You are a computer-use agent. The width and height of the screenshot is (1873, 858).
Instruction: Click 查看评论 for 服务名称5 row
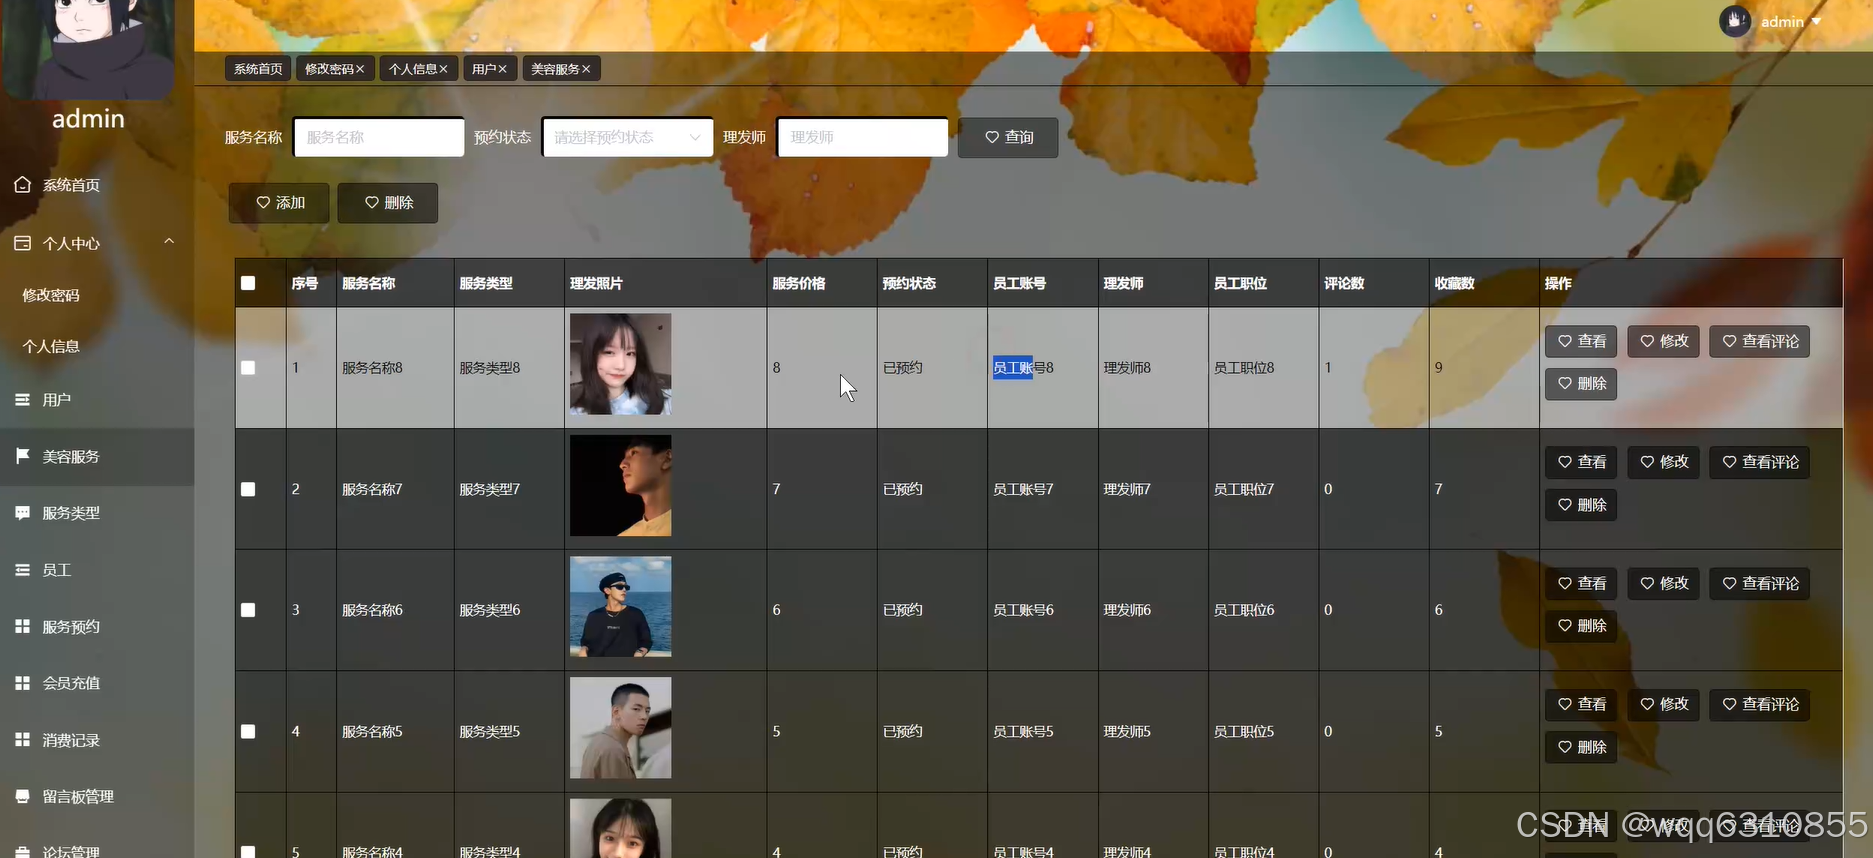[1759, 704]
